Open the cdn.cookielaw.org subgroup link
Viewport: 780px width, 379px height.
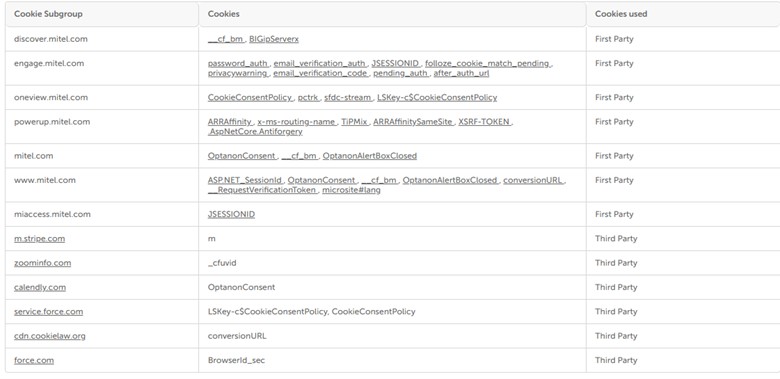point(50,336)
